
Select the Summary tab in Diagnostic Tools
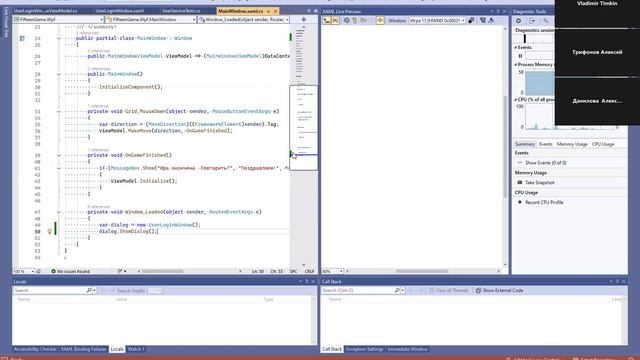524,144
